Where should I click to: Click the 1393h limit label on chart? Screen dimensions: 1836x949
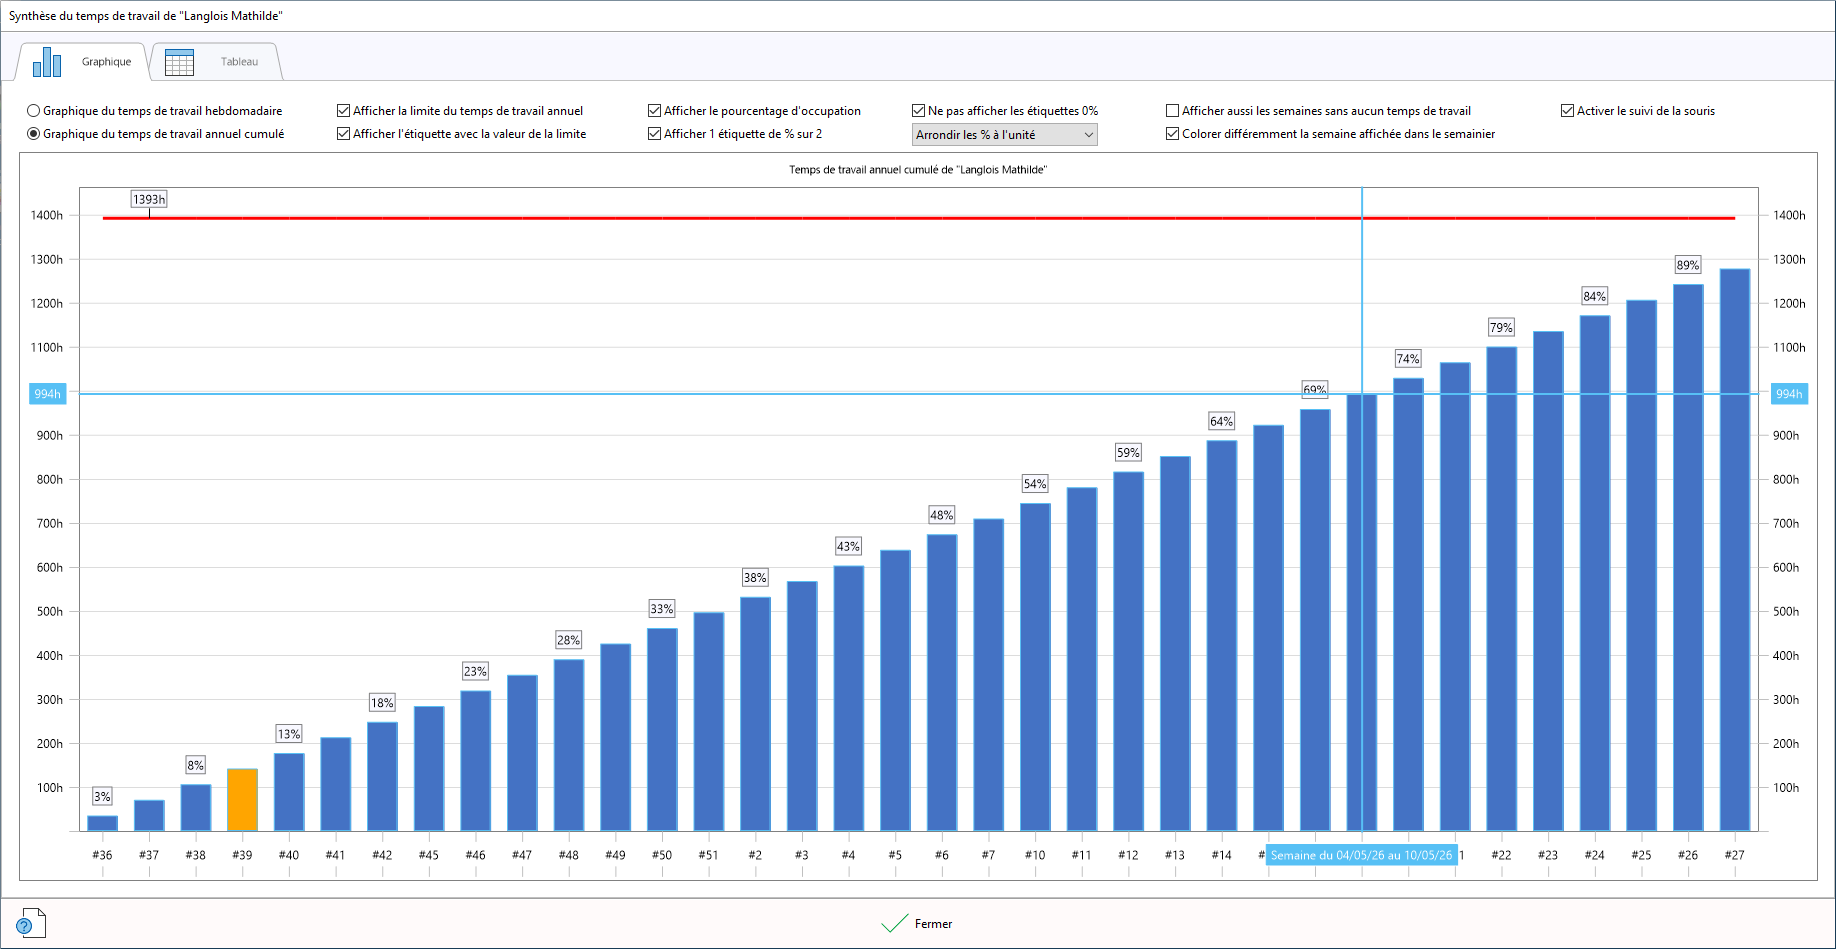pyautogui.click(x=149, y=200)
